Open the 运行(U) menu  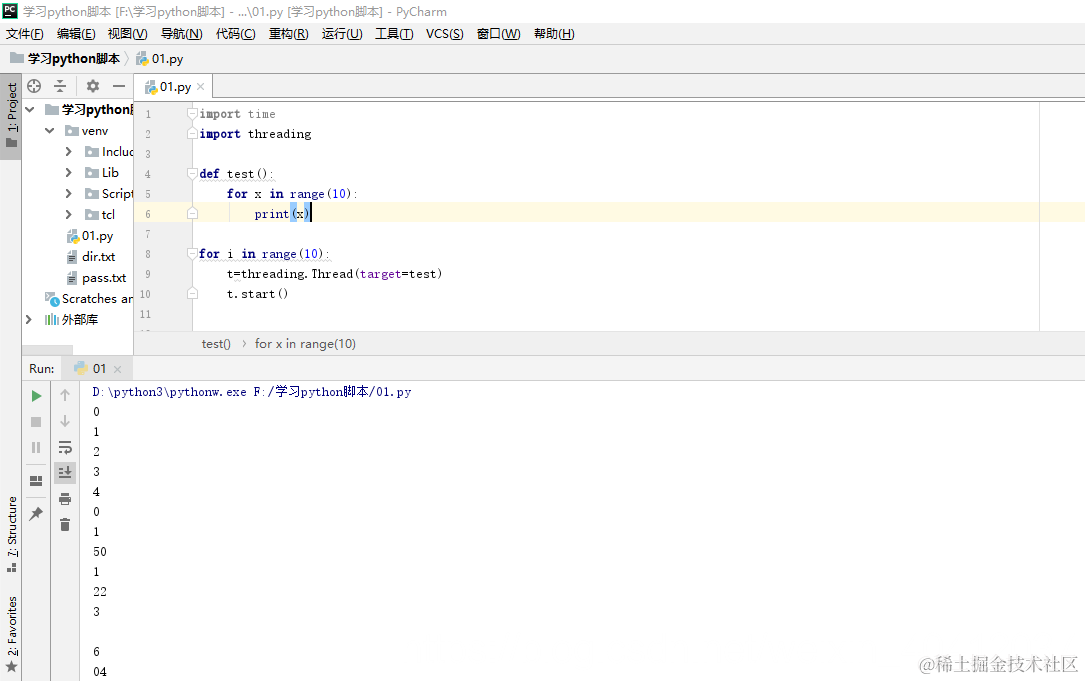tap(342, 34)
